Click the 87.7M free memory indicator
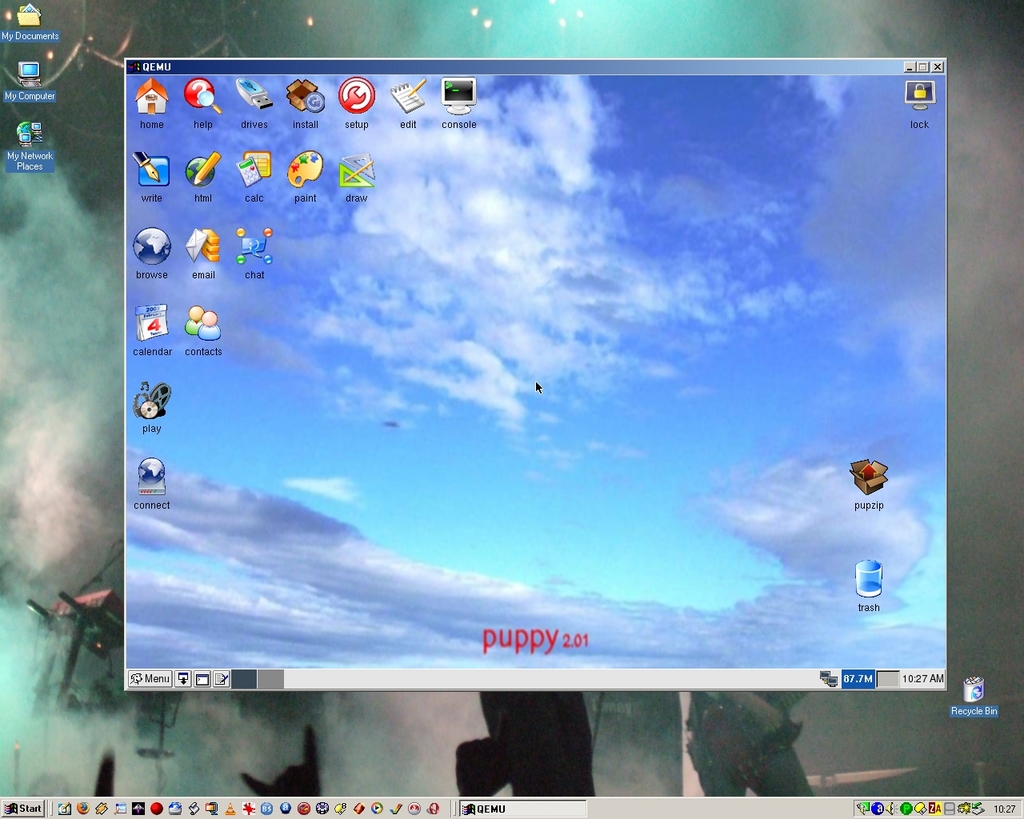This screenshot has width=1024, height=819. [x=857, y=679]
